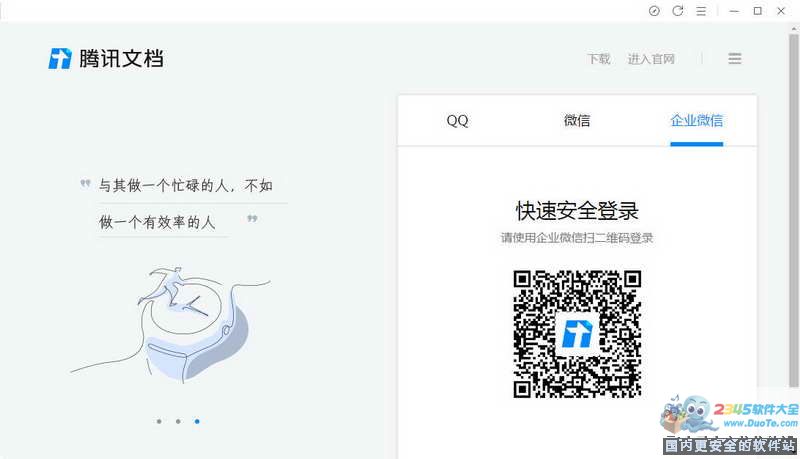Click the 下载 download link

[599, 59]
